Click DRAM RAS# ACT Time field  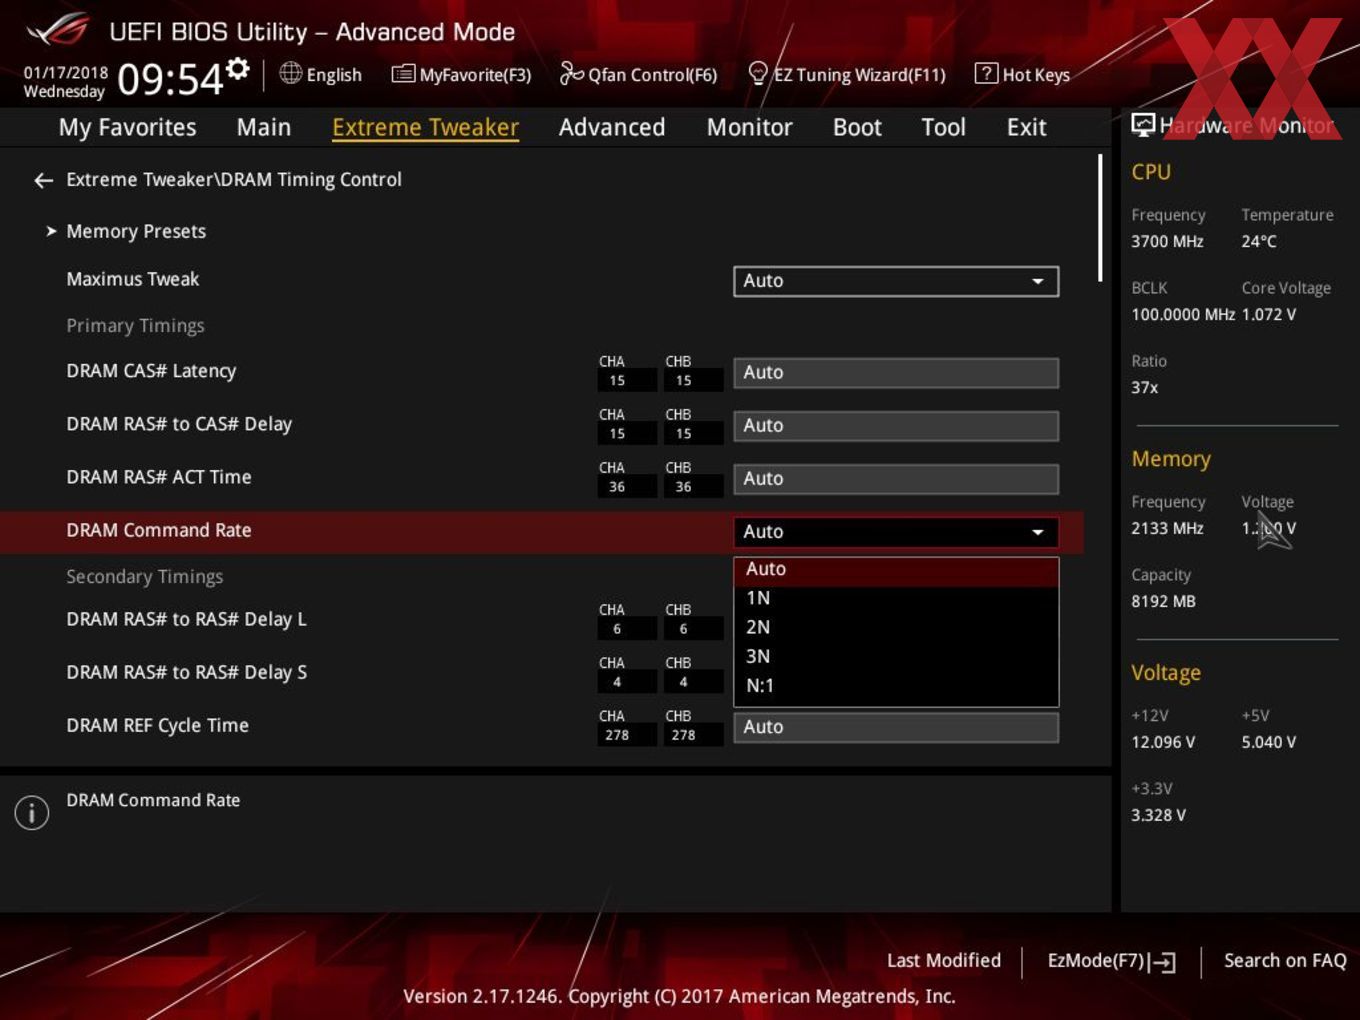coord(896,478)
